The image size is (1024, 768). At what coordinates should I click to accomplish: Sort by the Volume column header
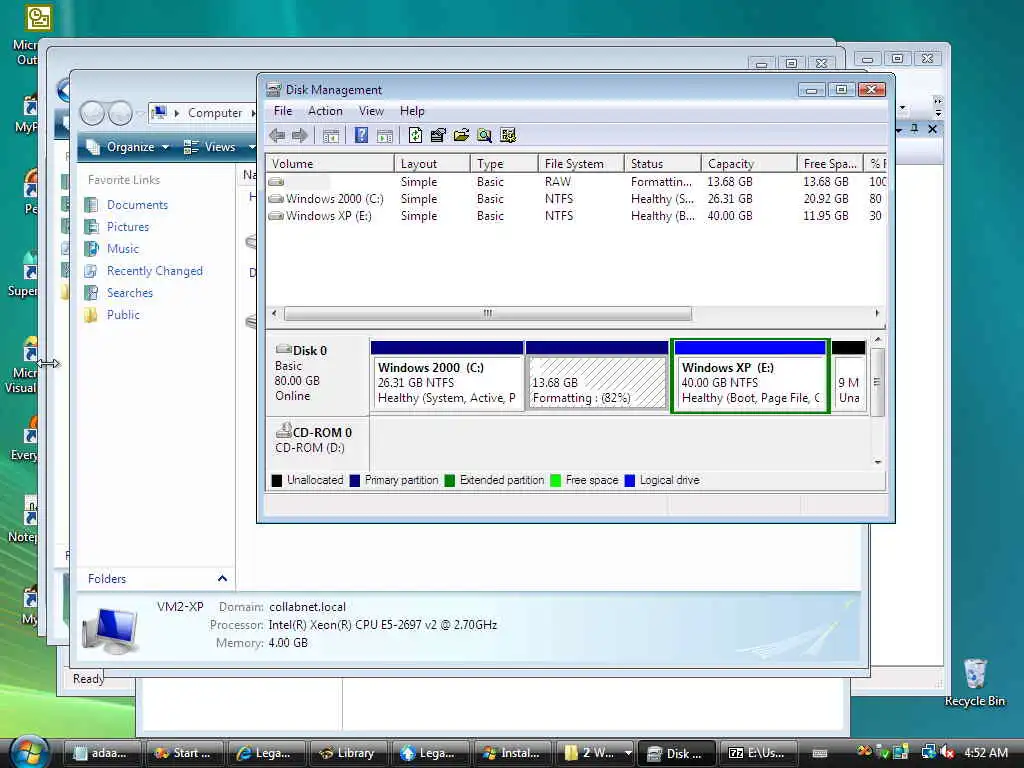tap(329, 163)
